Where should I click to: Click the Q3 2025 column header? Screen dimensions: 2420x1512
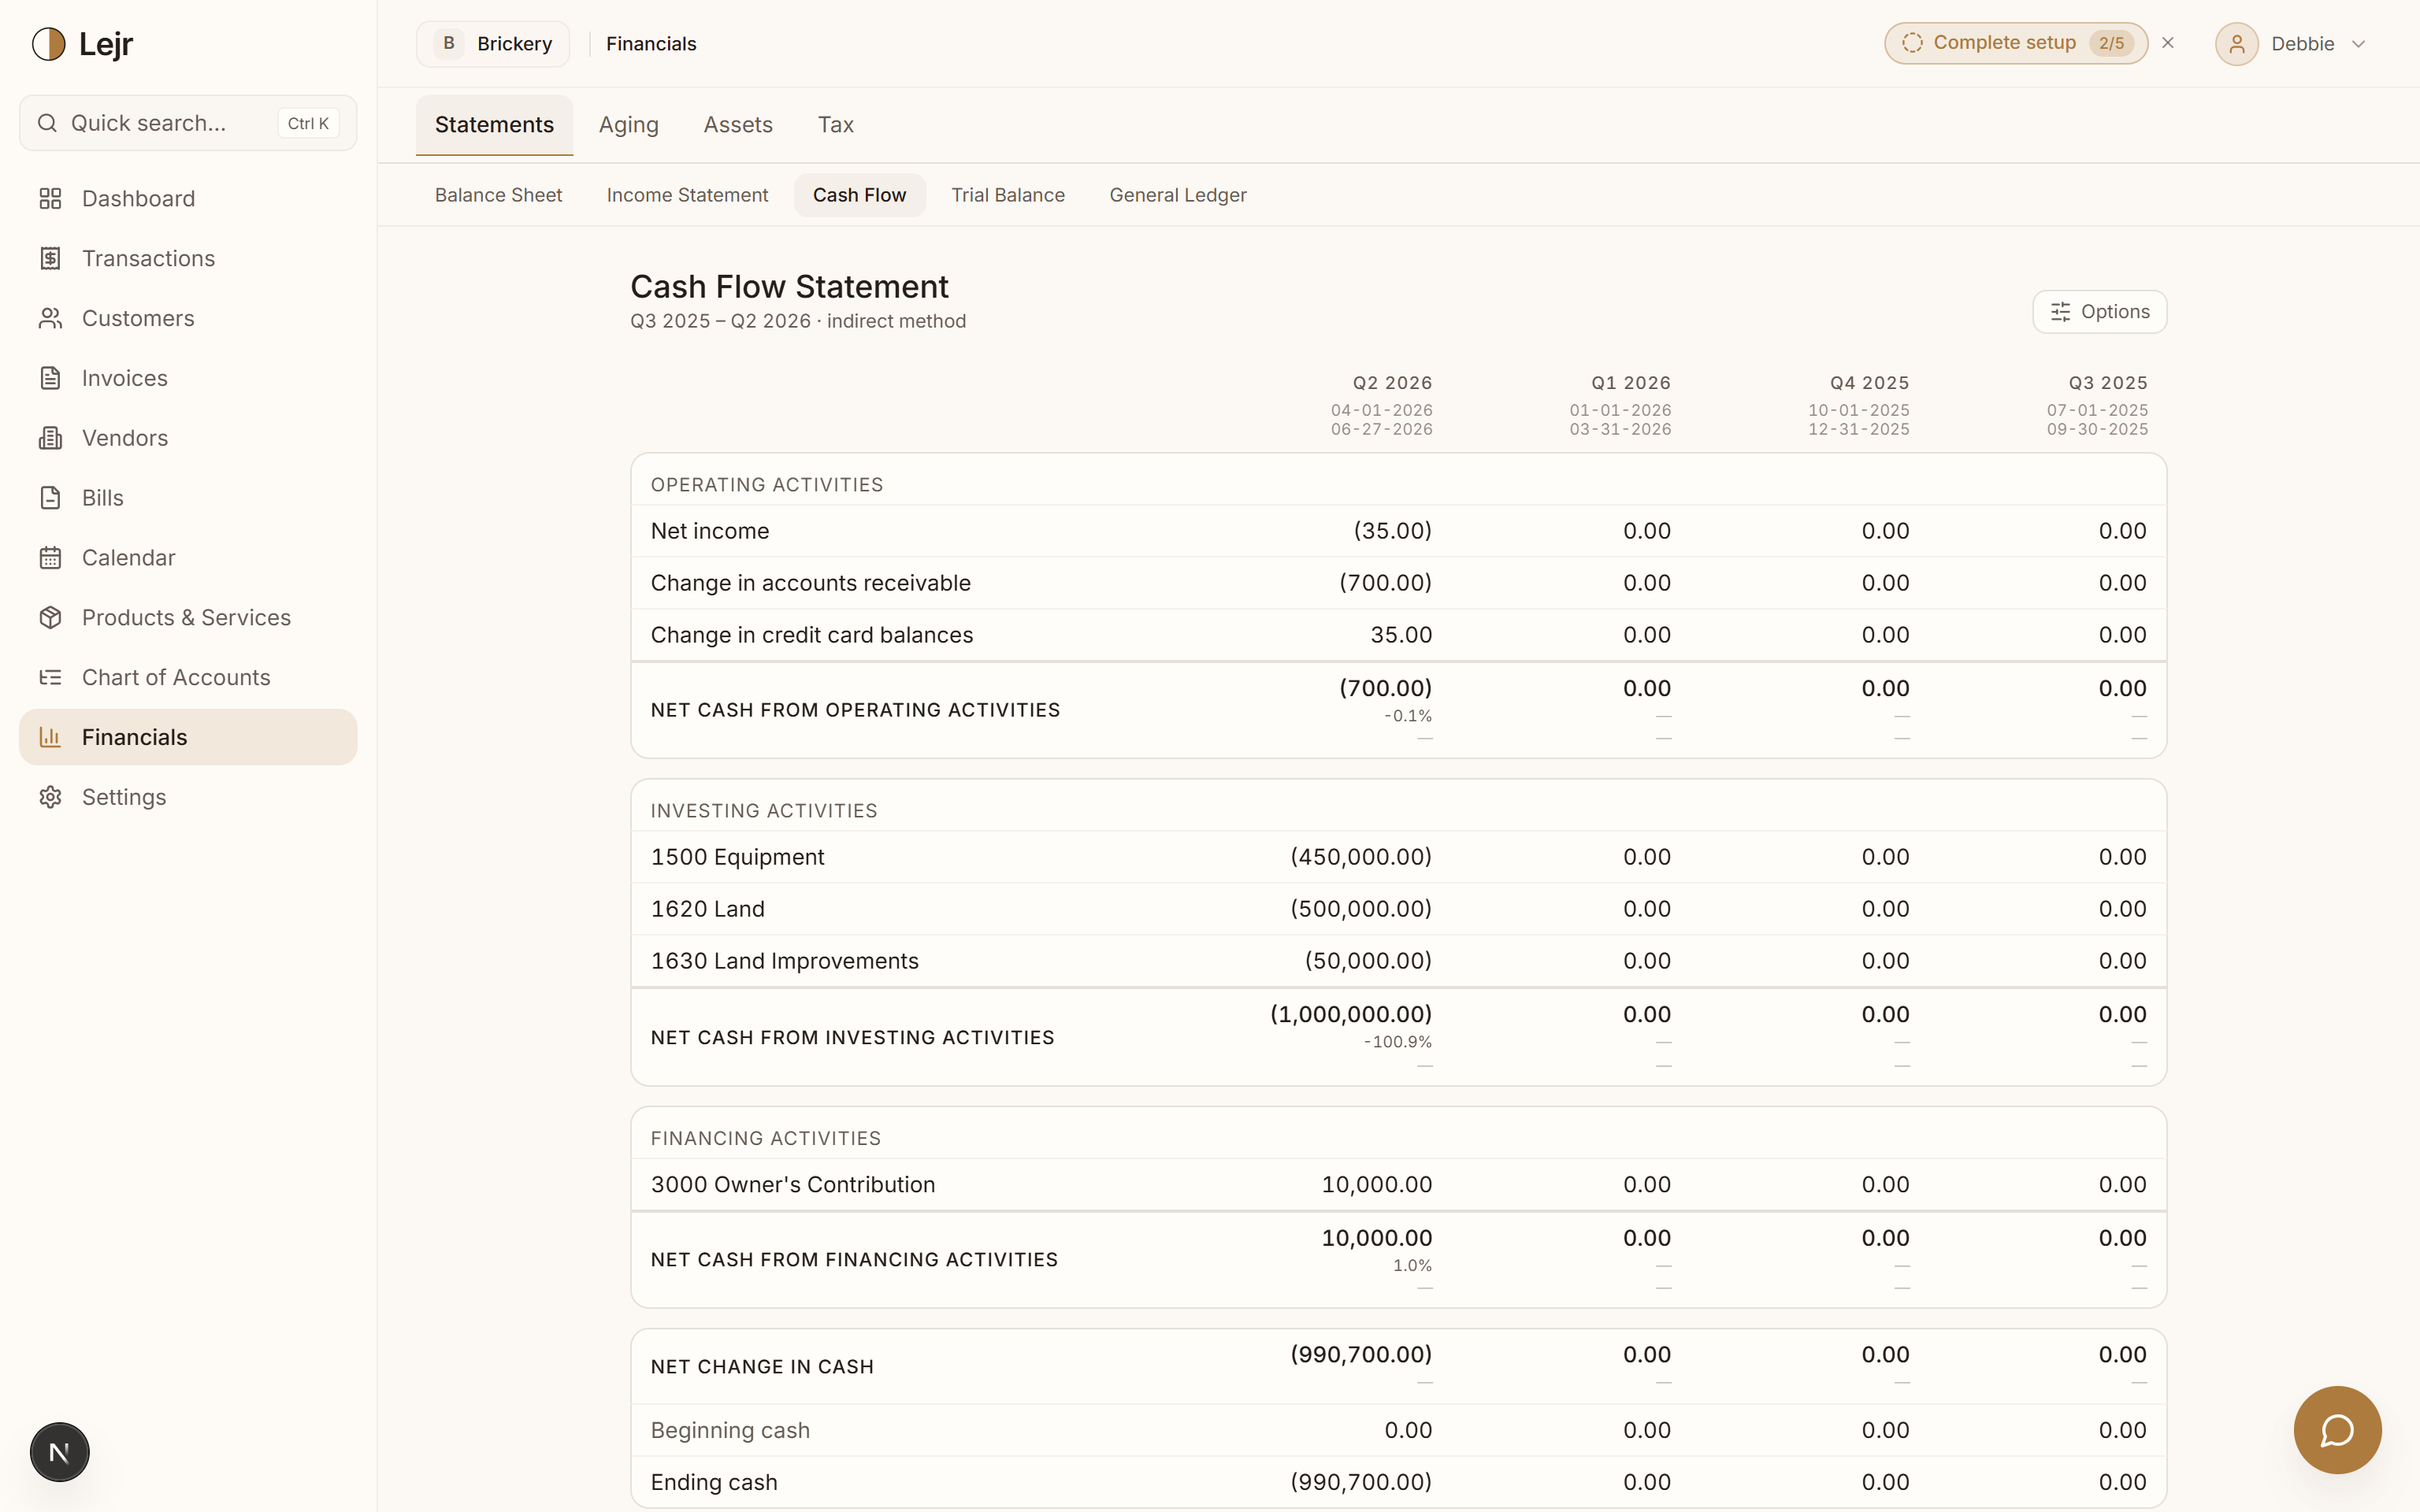coord(2108,383)
